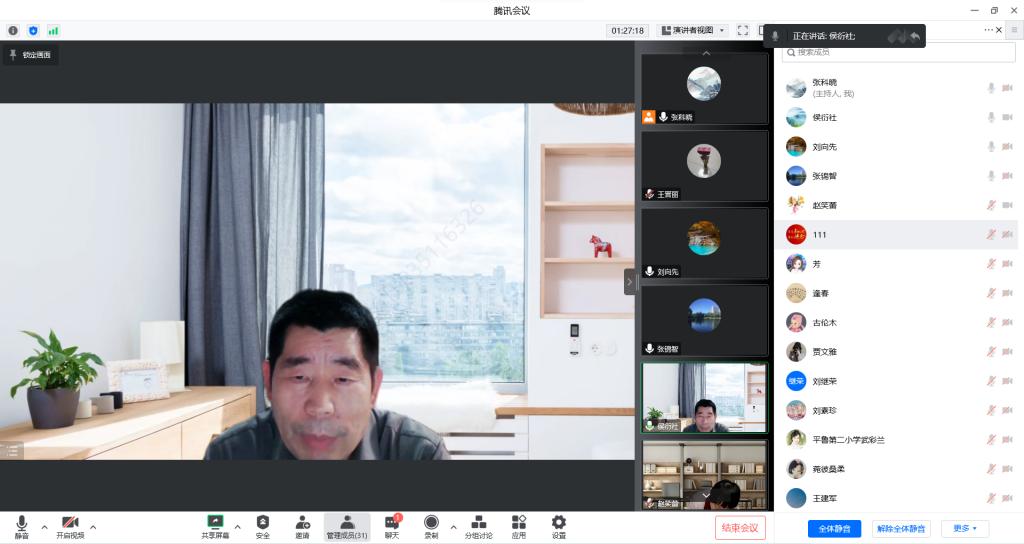This screenshot has height=544, width=1024.
Task: Toggle microphone for member 111
Action: click(x=991, y=234)
